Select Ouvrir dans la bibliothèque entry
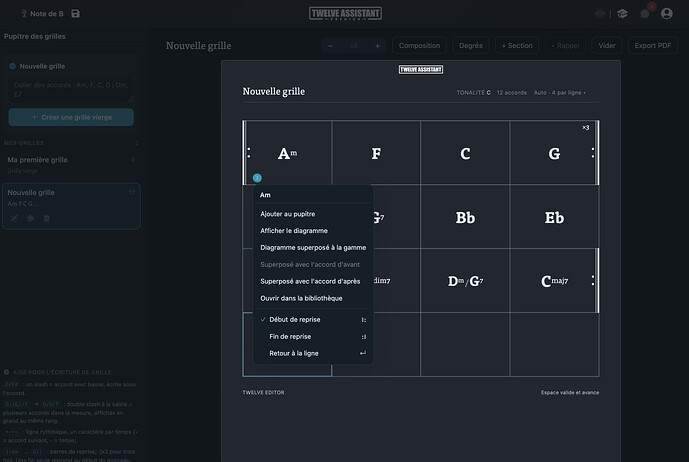The image size is (689, 462). [313, 298]
